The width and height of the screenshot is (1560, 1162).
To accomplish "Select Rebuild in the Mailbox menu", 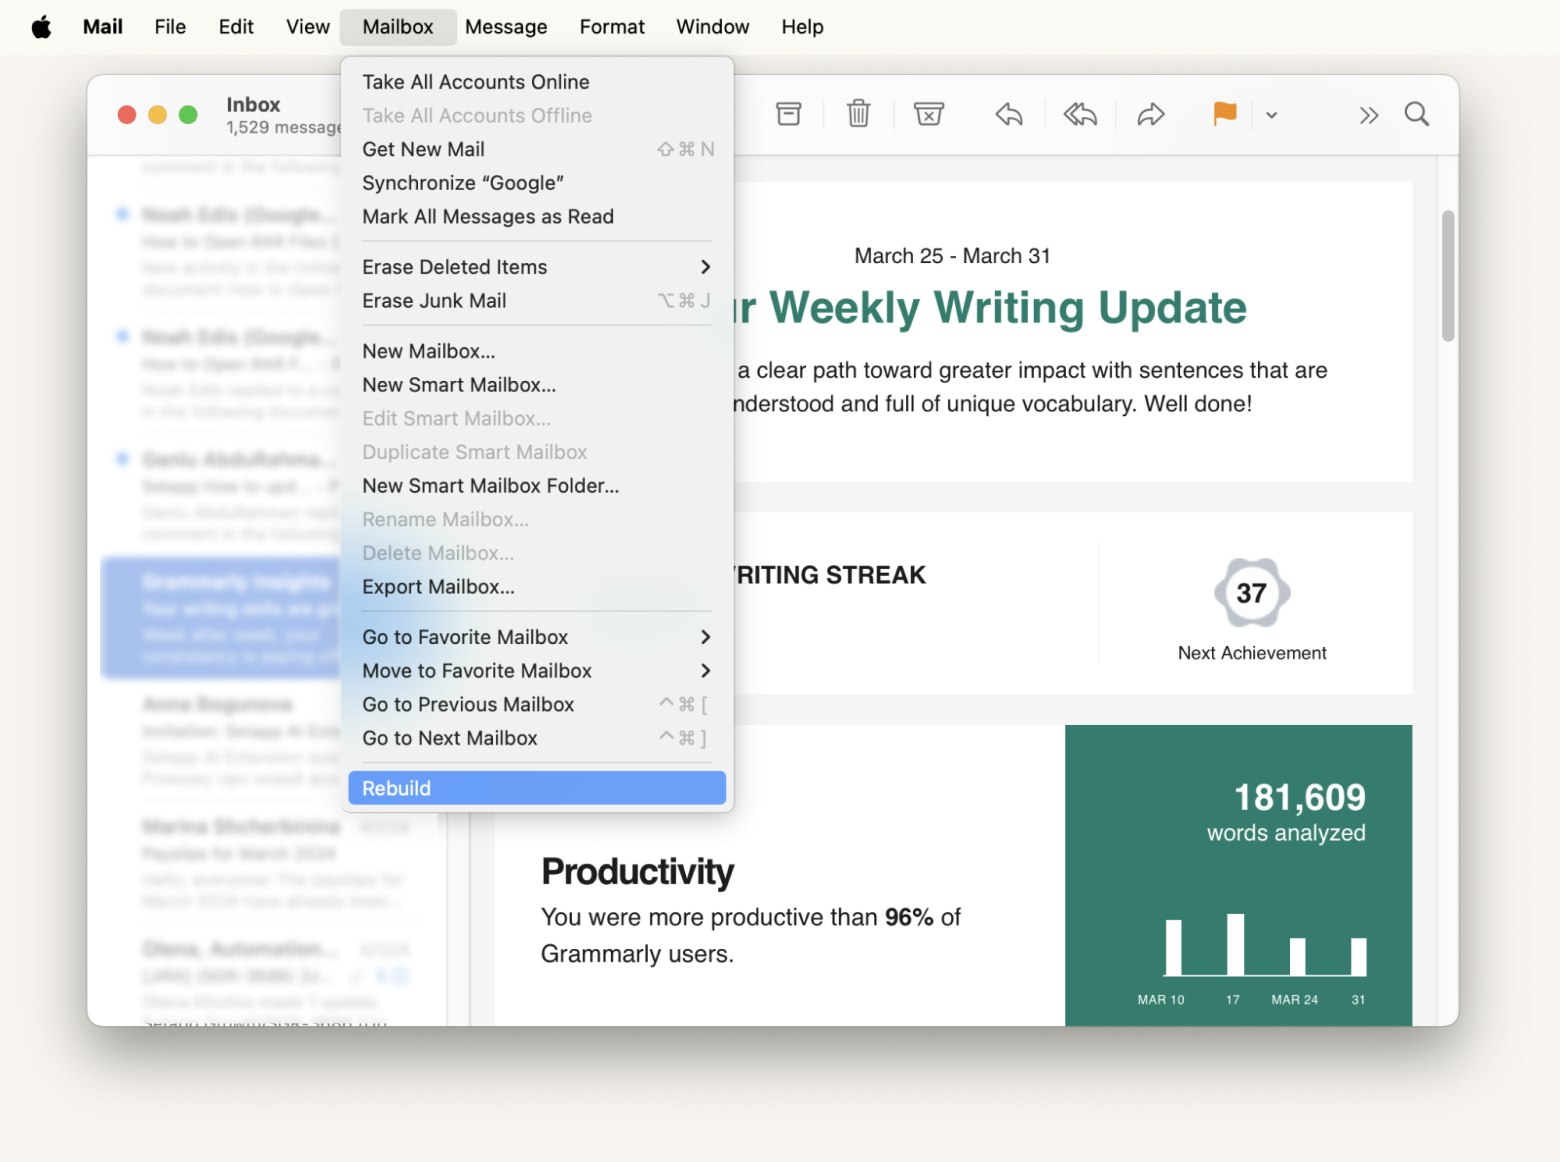I will coord(537,788).
